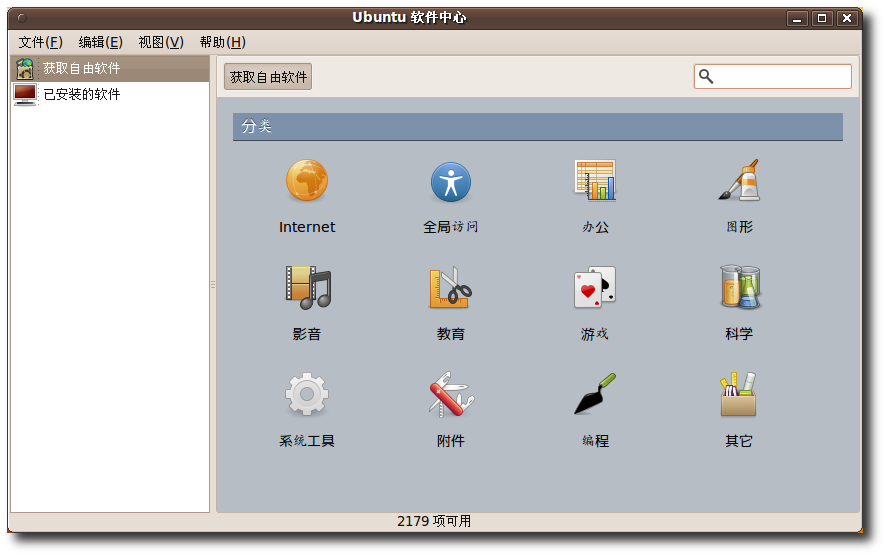Click the 科学 category label
This screenshot has height=556, width=886.
739,334
